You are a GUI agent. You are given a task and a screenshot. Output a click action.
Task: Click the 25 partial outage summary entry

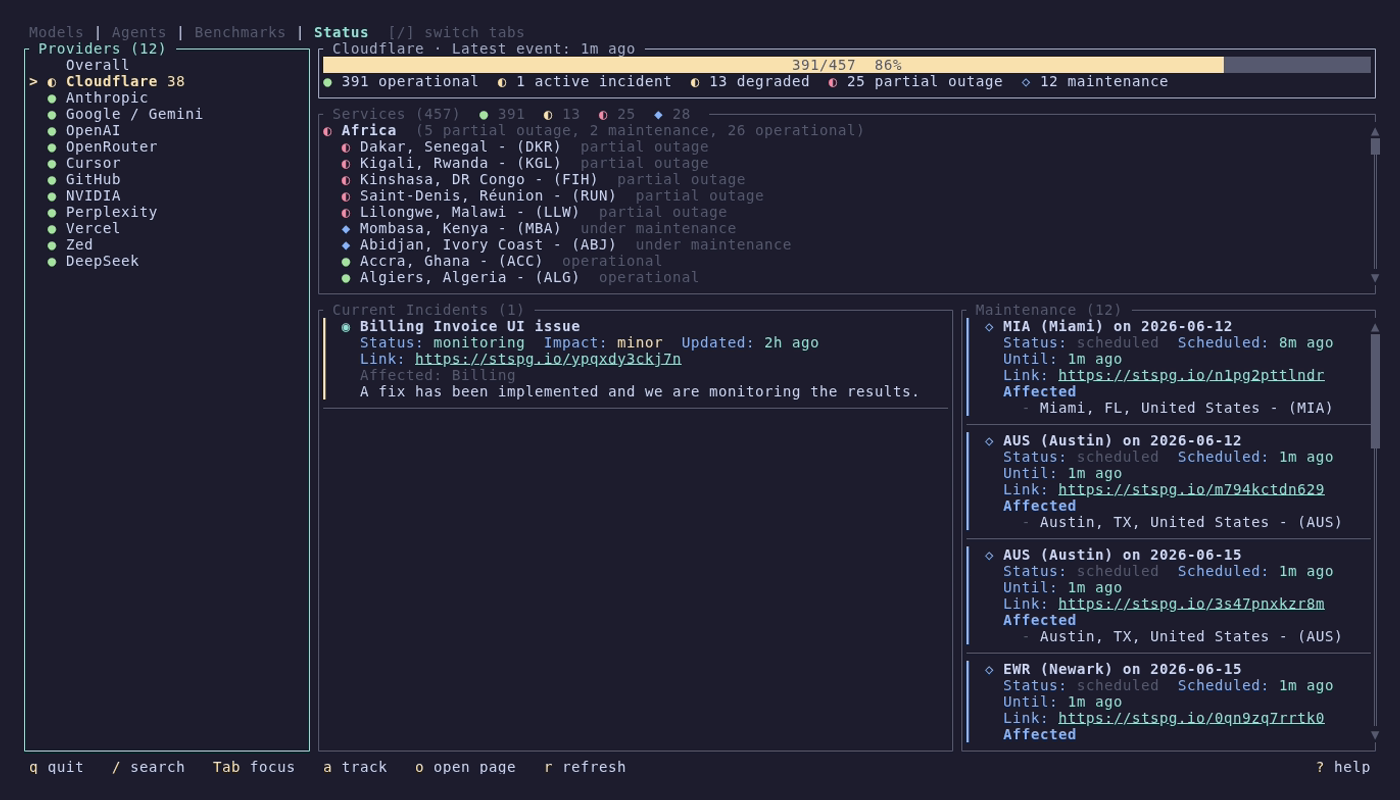(915, 81)
